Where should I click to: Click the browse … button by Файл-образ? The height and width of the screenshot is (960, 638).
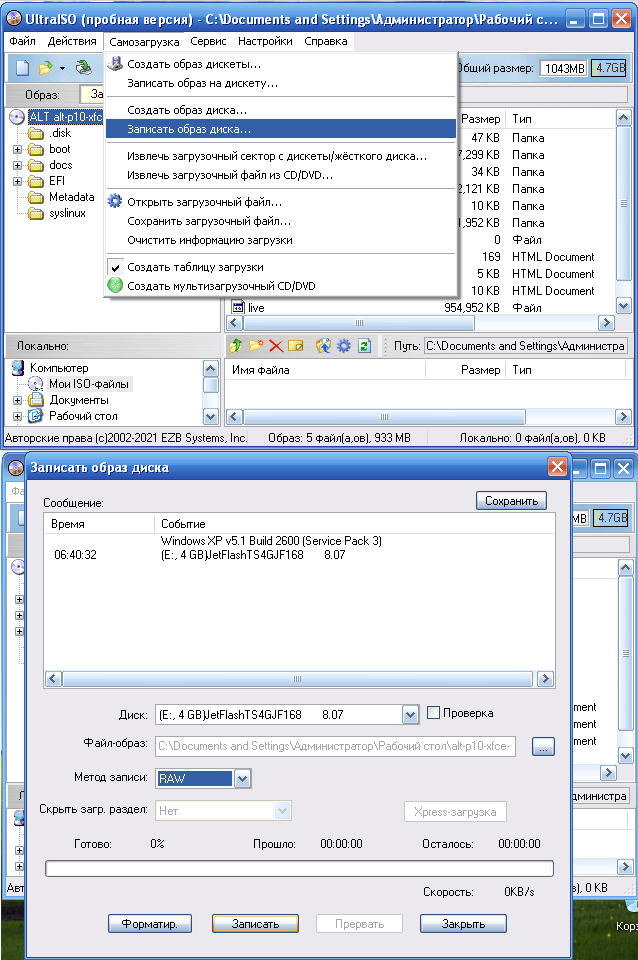pos(543,746)
